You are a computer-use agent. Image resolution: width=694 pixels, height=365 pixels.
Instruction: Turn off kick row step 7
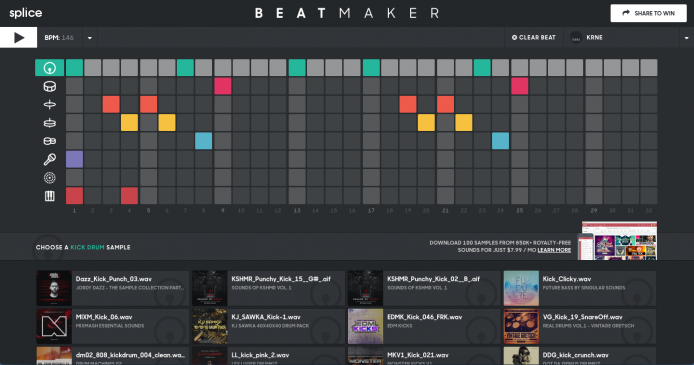(x=185, y=68)
